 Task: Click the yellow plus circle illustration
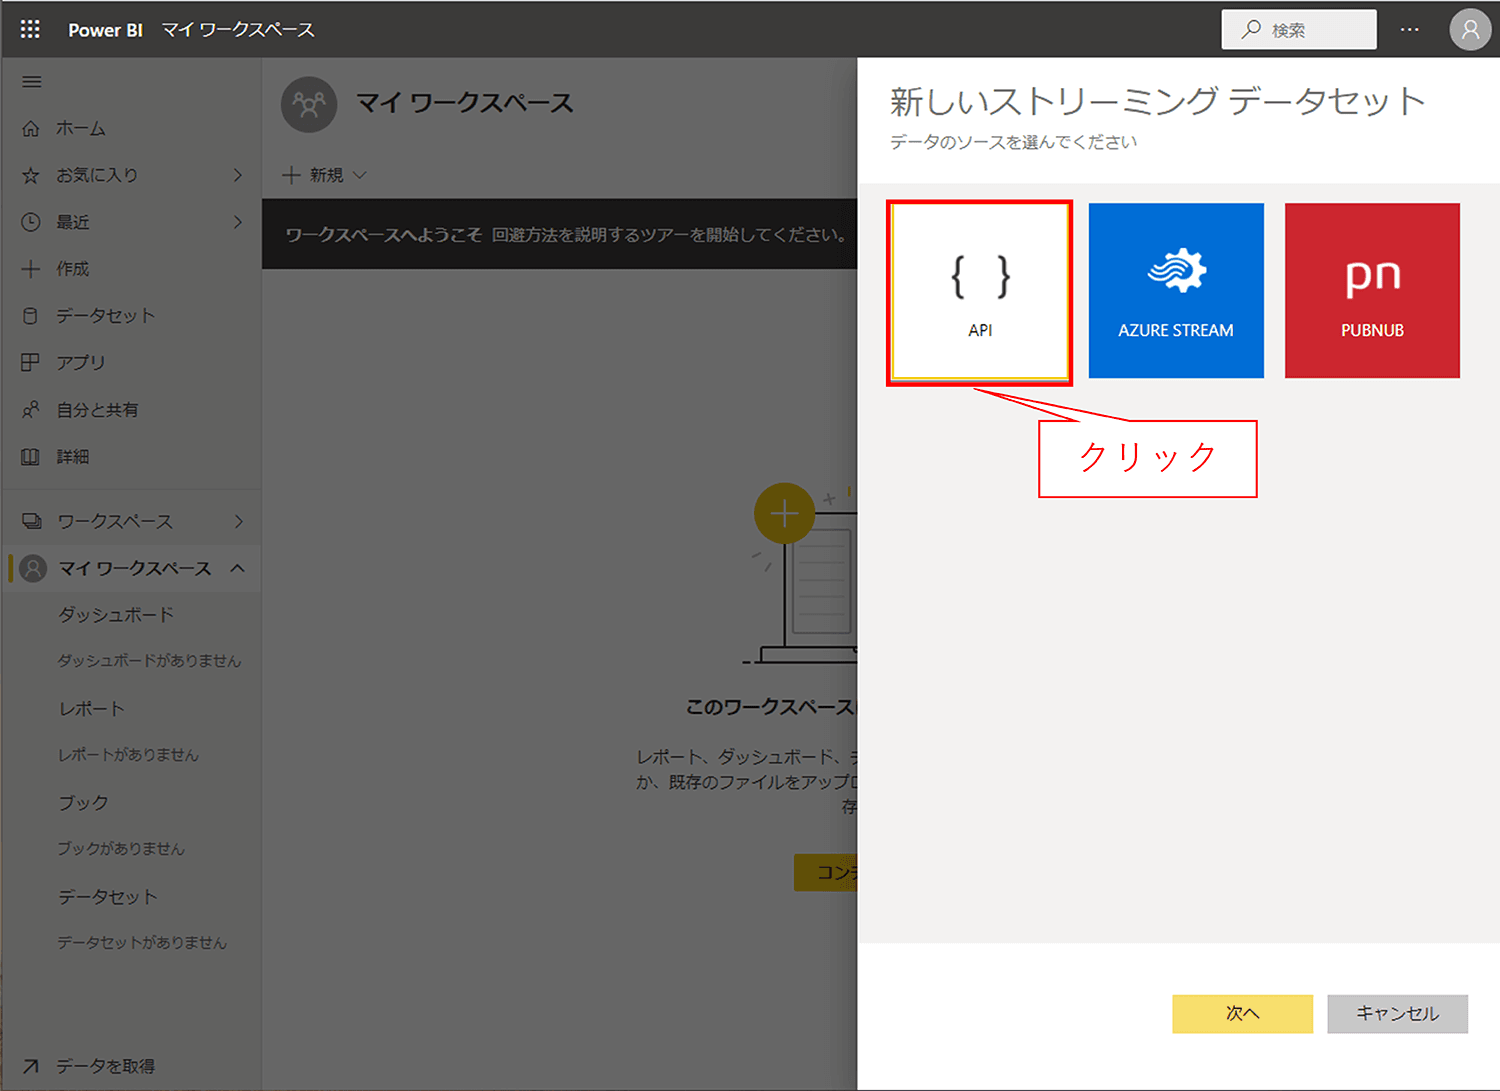coord(784,514)
